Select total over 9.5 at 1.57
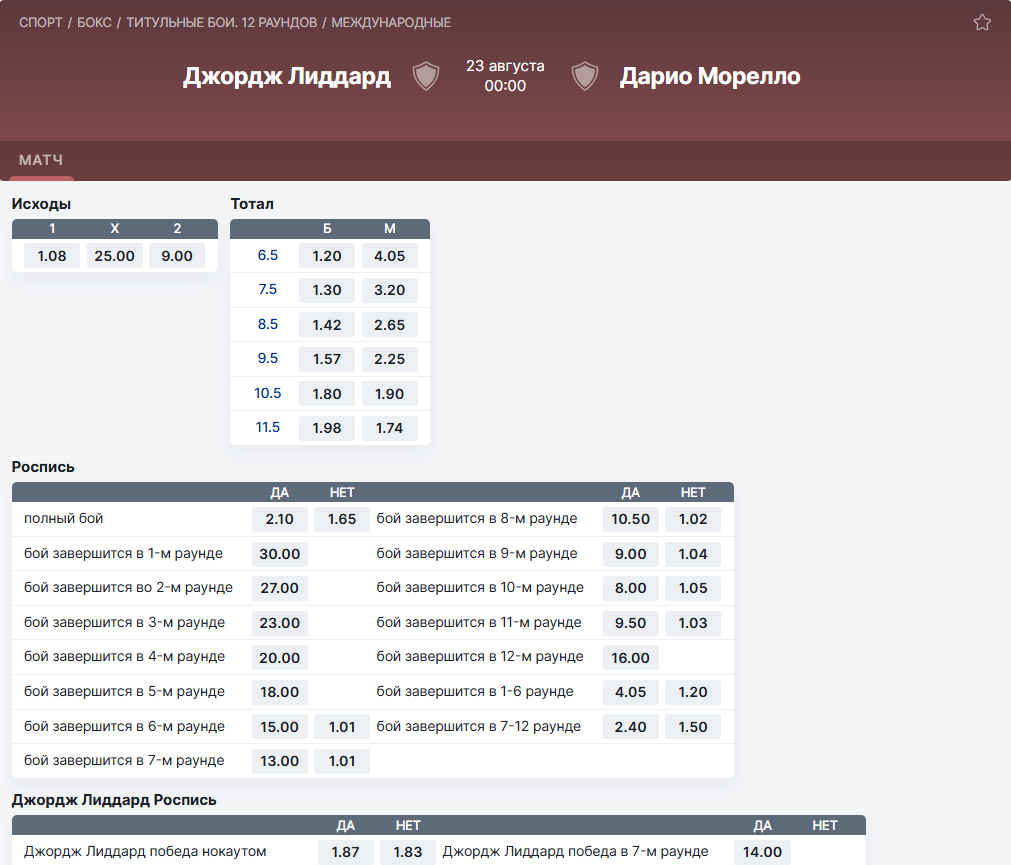The width and height of the screenshot is (1011, 865). (327, 359)
